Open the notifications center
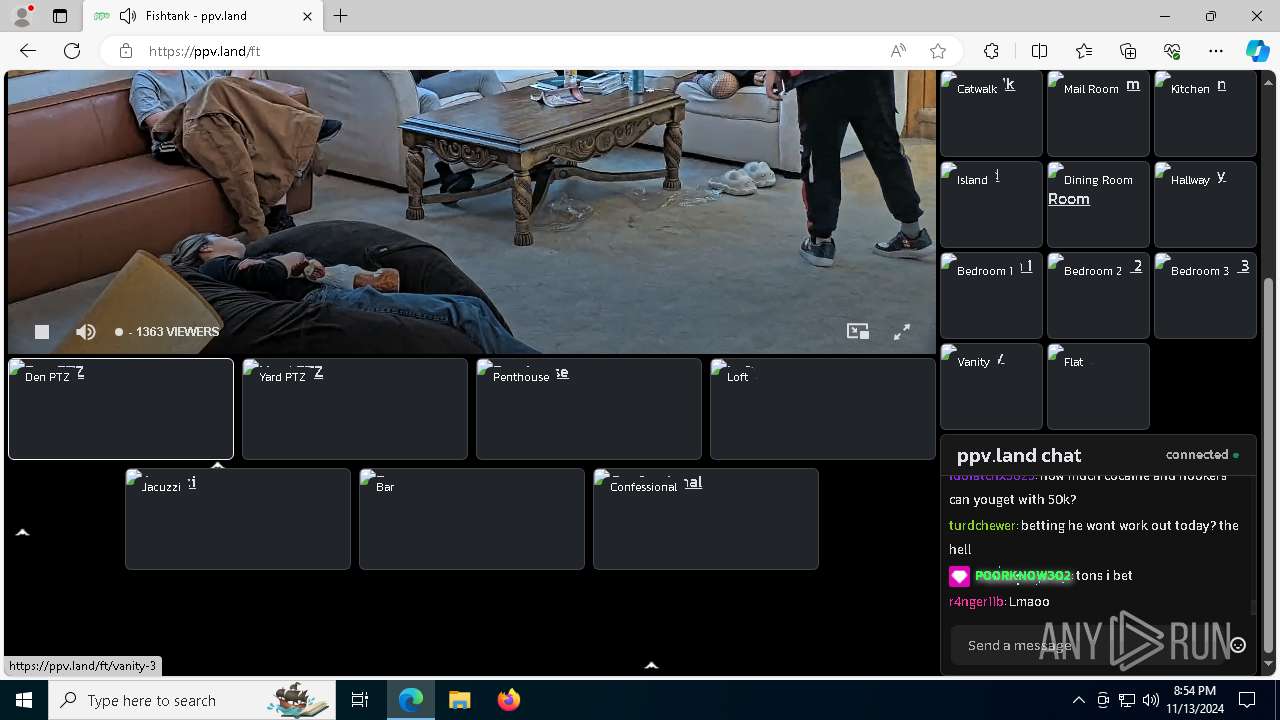 1247,700
